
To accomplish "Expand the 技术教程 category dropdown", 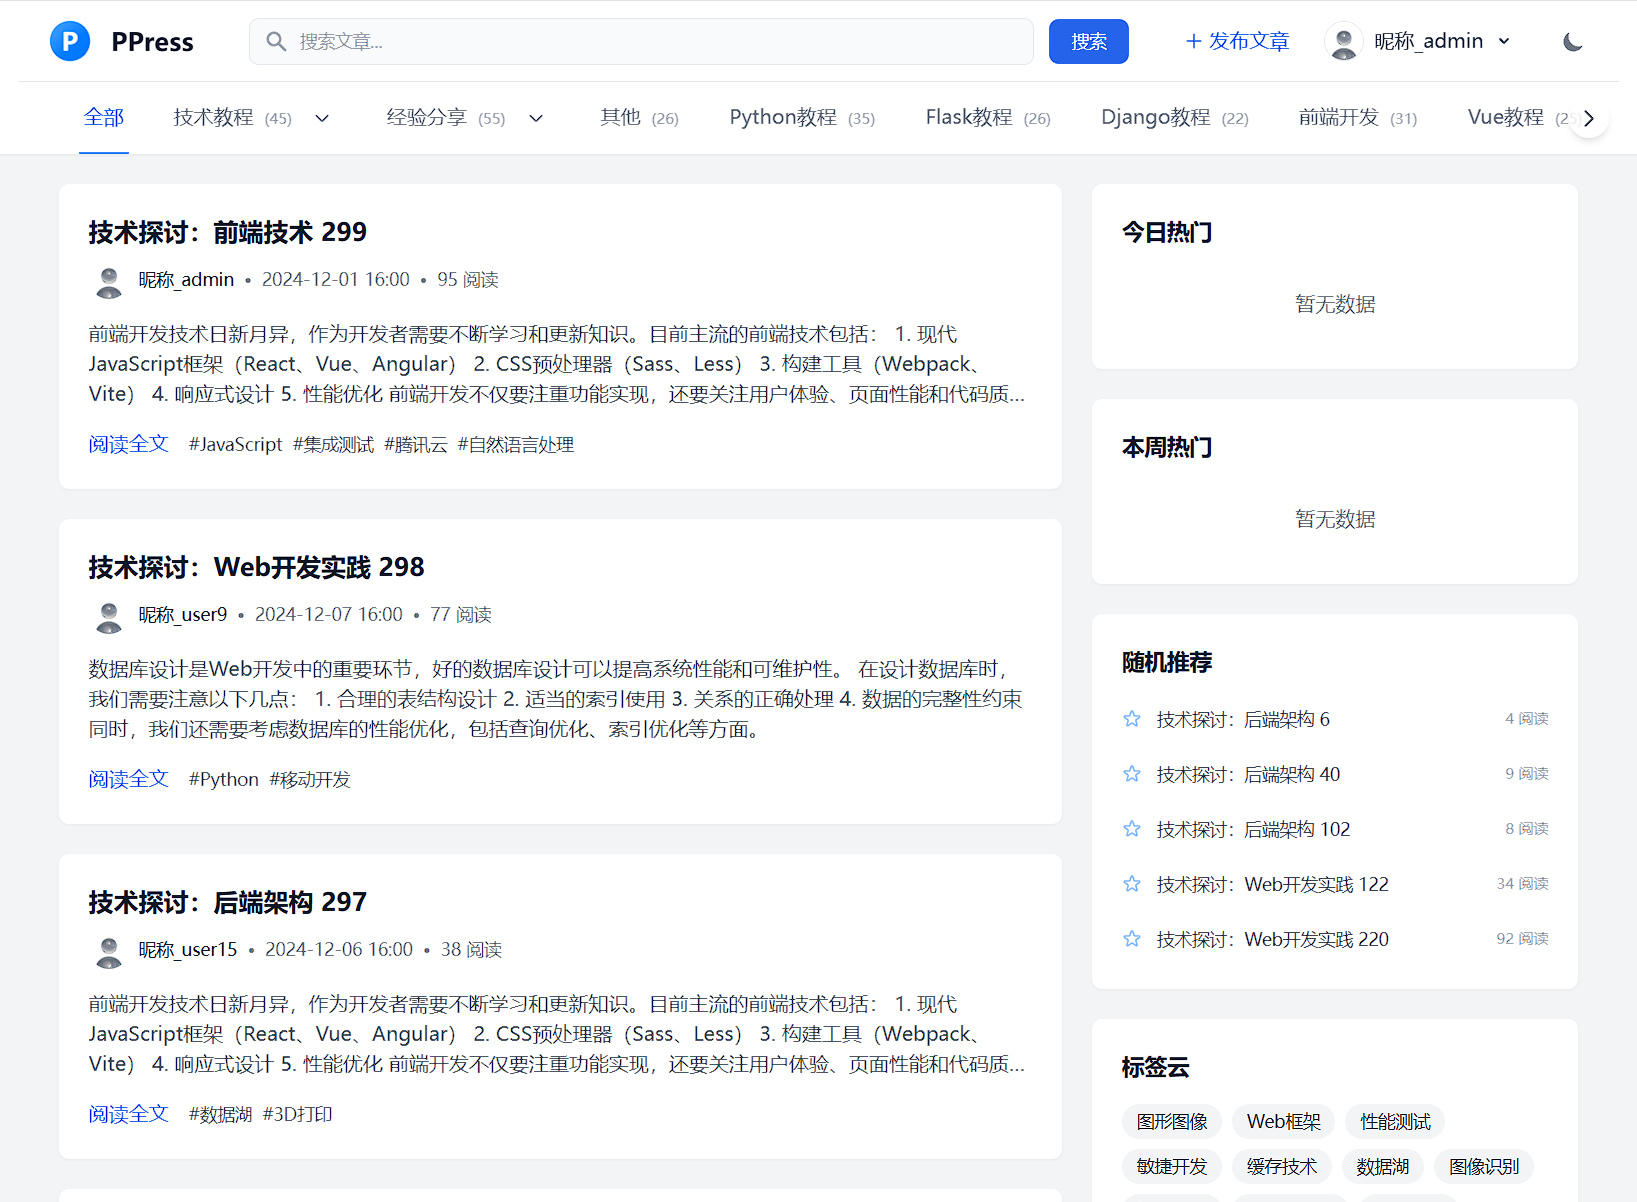I will pos(322,117).
